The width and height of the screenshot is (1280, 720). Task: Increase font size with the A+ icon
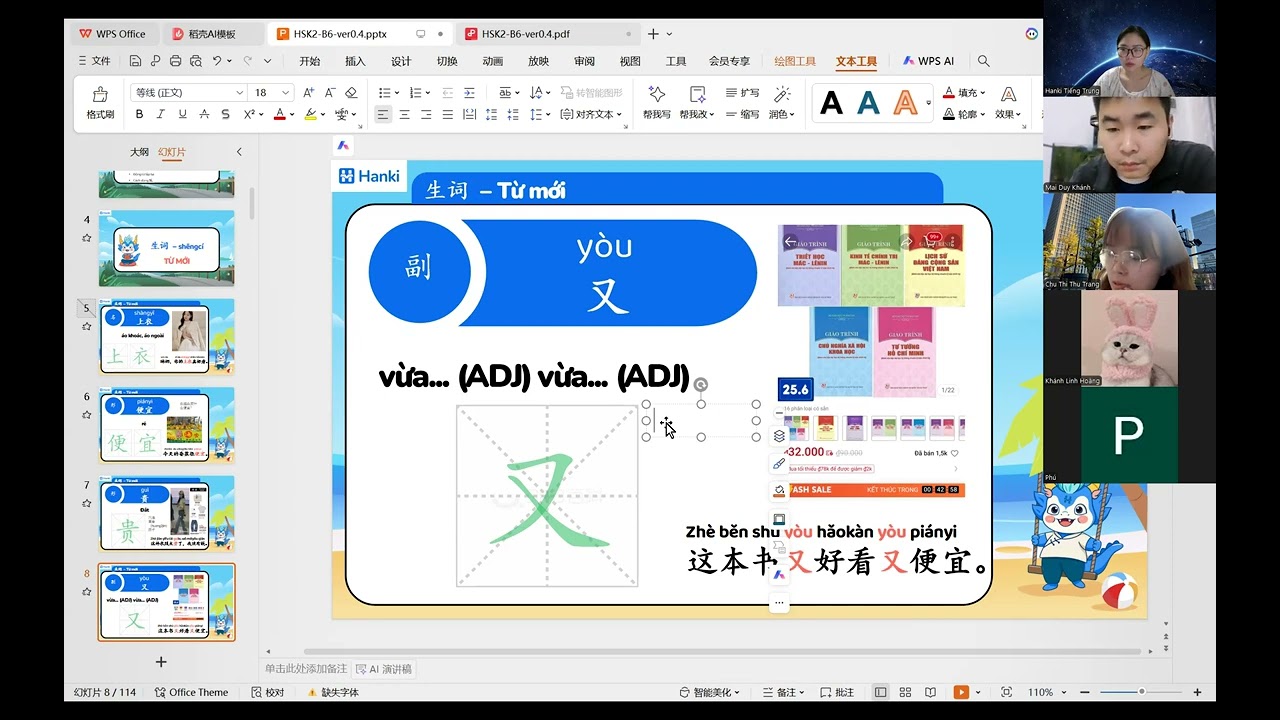[x=308, y=92]
